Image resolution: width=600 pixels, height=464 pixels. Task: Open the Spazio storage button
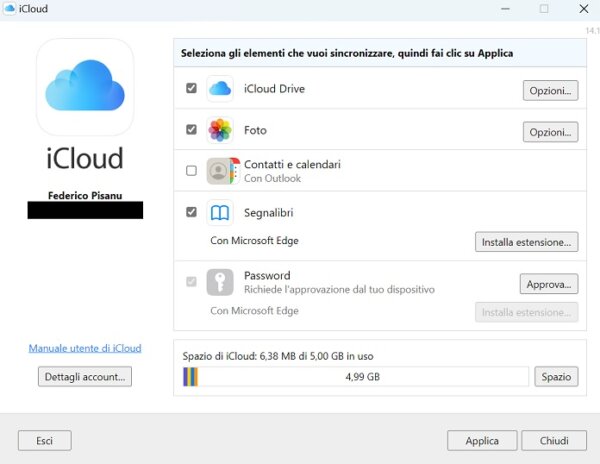click(556, 377)
